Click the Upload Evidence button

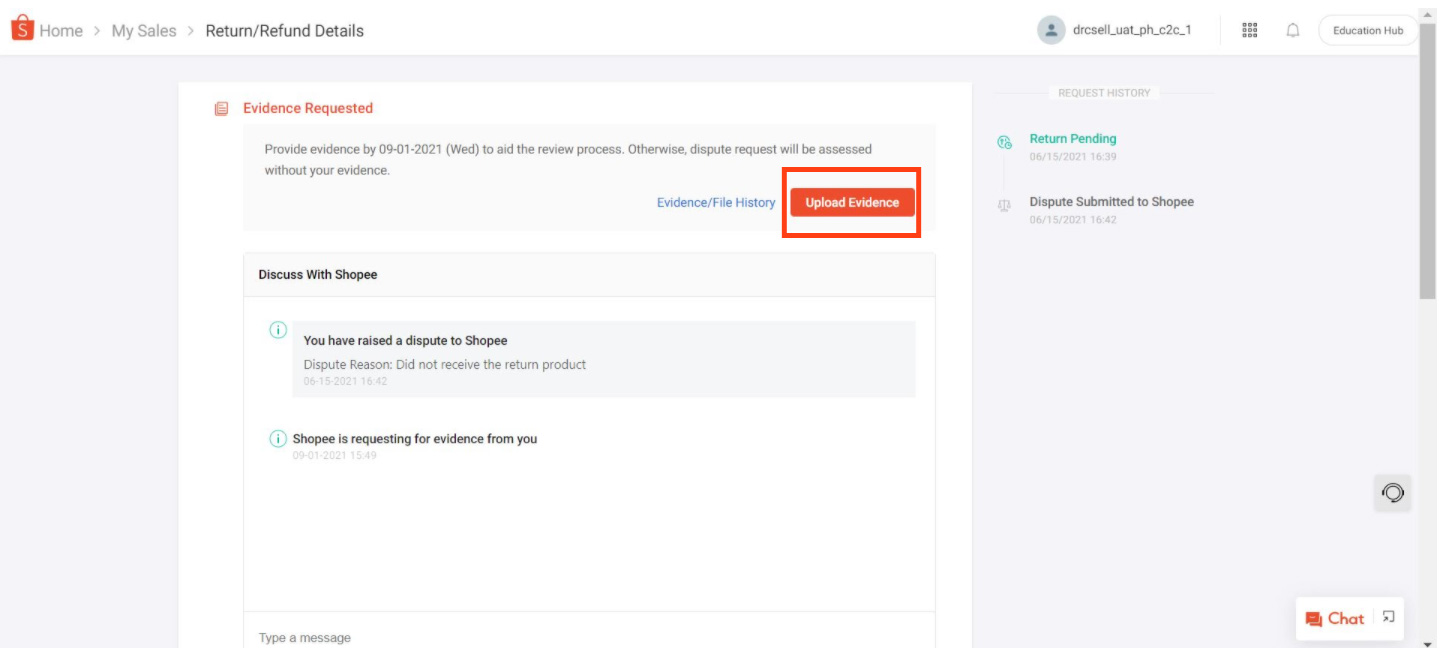(851, 201)
